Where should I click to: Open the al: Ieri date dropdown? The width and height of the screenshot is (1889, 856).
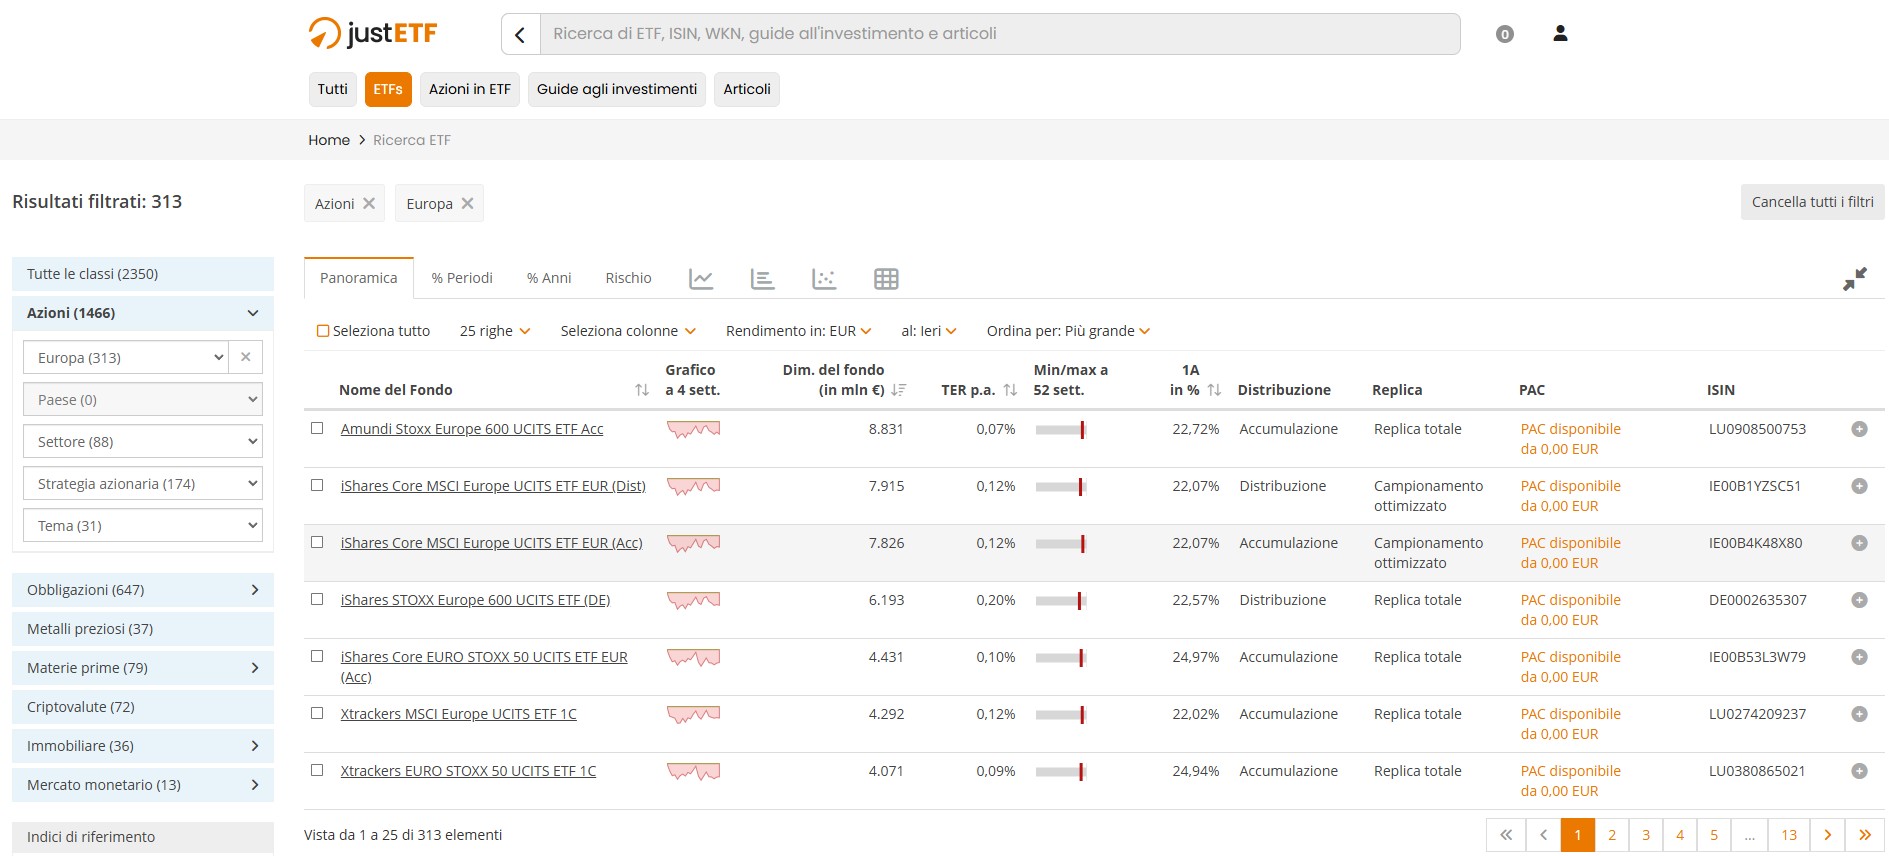(929, 331)
